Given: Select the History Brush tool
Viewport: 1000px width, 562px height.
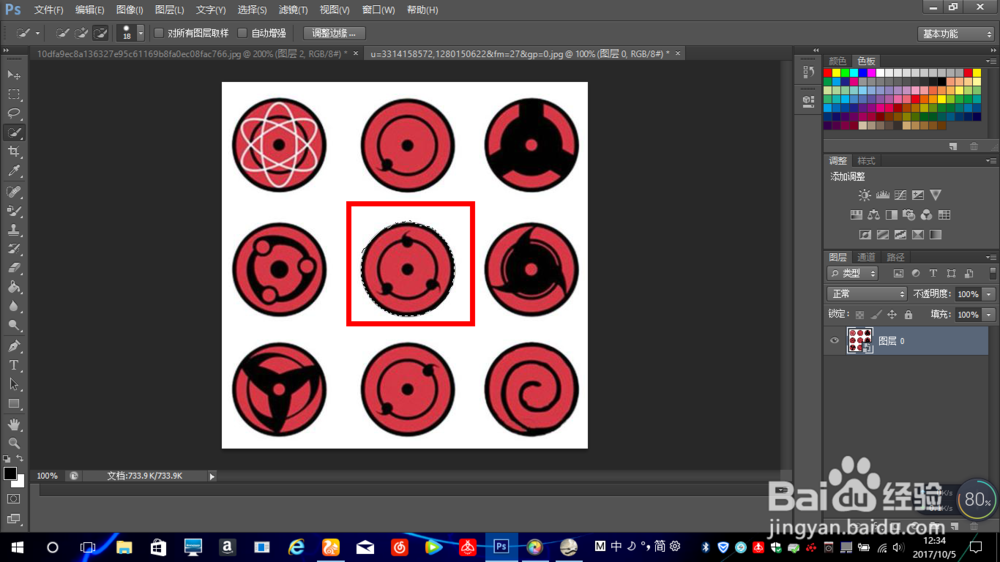Looking at the screenshot, I should 13,249.
